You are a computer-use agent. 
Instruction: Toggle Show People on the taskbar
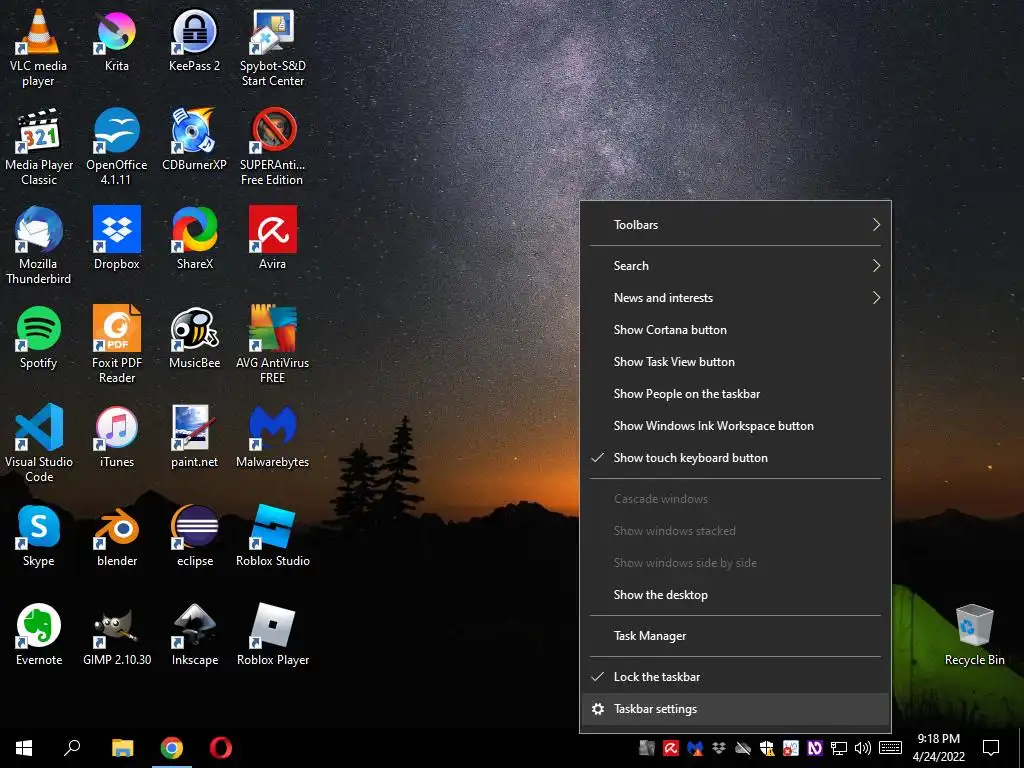735,394
